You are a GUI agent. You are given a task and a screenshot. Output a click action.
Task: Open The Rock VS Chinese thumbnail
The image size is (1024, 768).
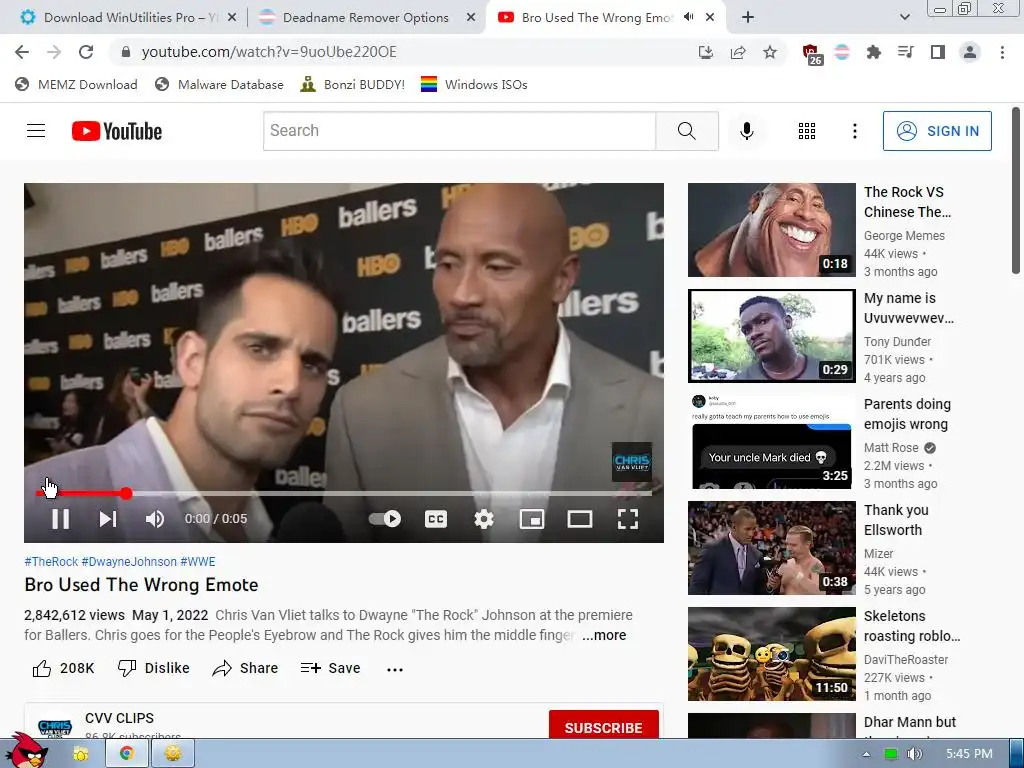(x=771, y=230)
